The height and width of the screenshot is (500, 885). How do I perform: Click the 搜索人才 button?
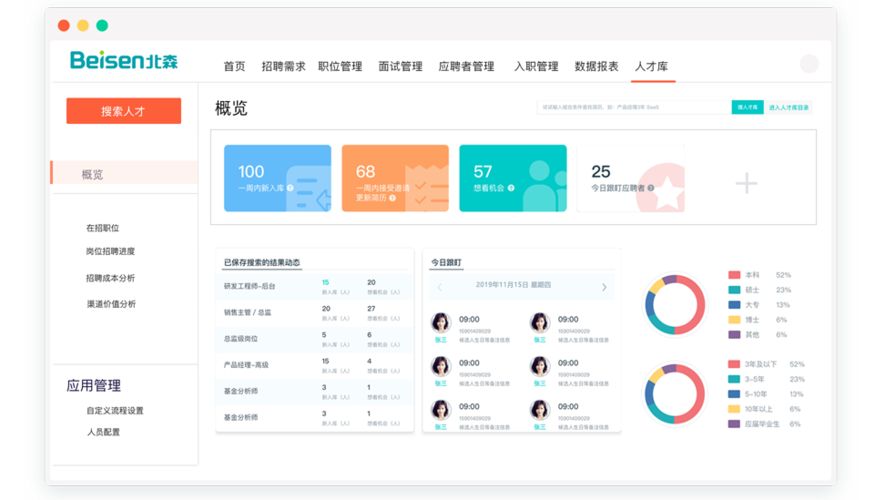point(123,111)
